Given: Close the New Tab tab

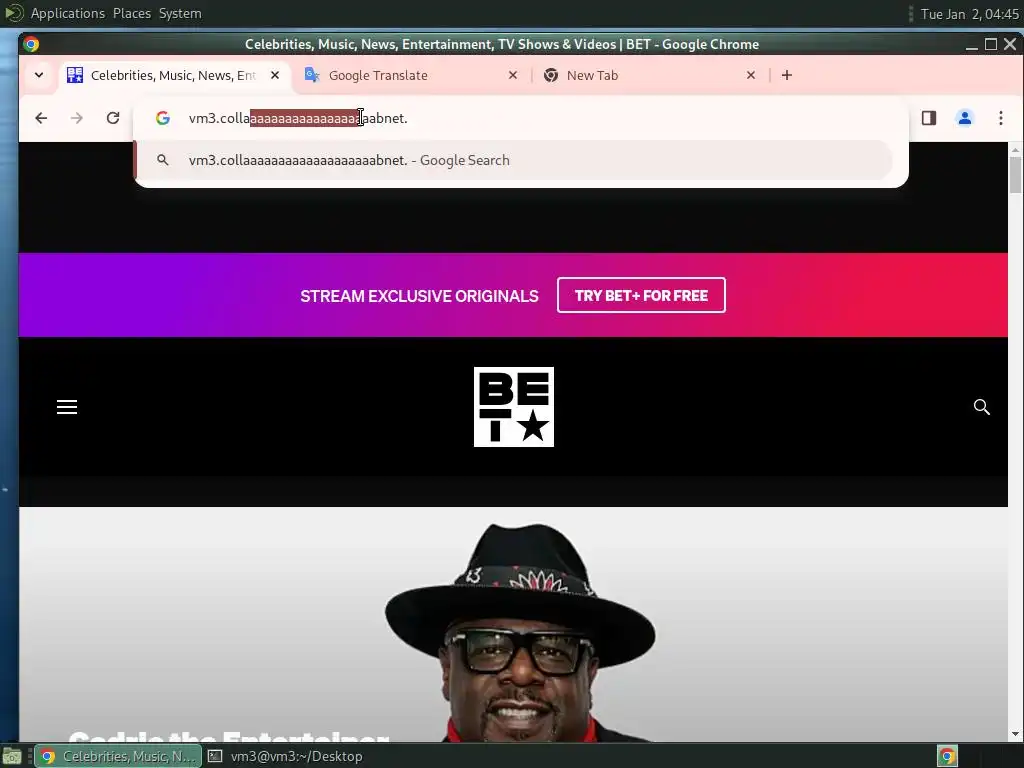Looking at the screenshot, I should click(x=751, y=75).
